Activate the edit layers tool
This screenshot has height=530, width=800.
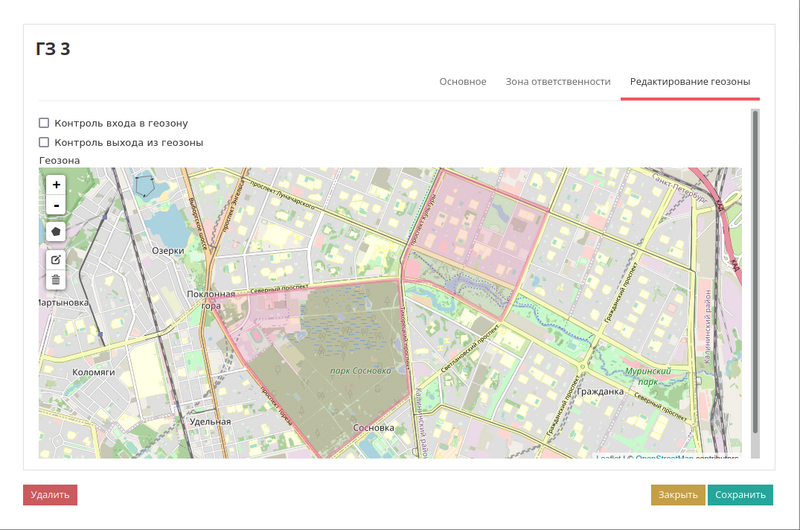pyautogui.click(x=56, y=260)
